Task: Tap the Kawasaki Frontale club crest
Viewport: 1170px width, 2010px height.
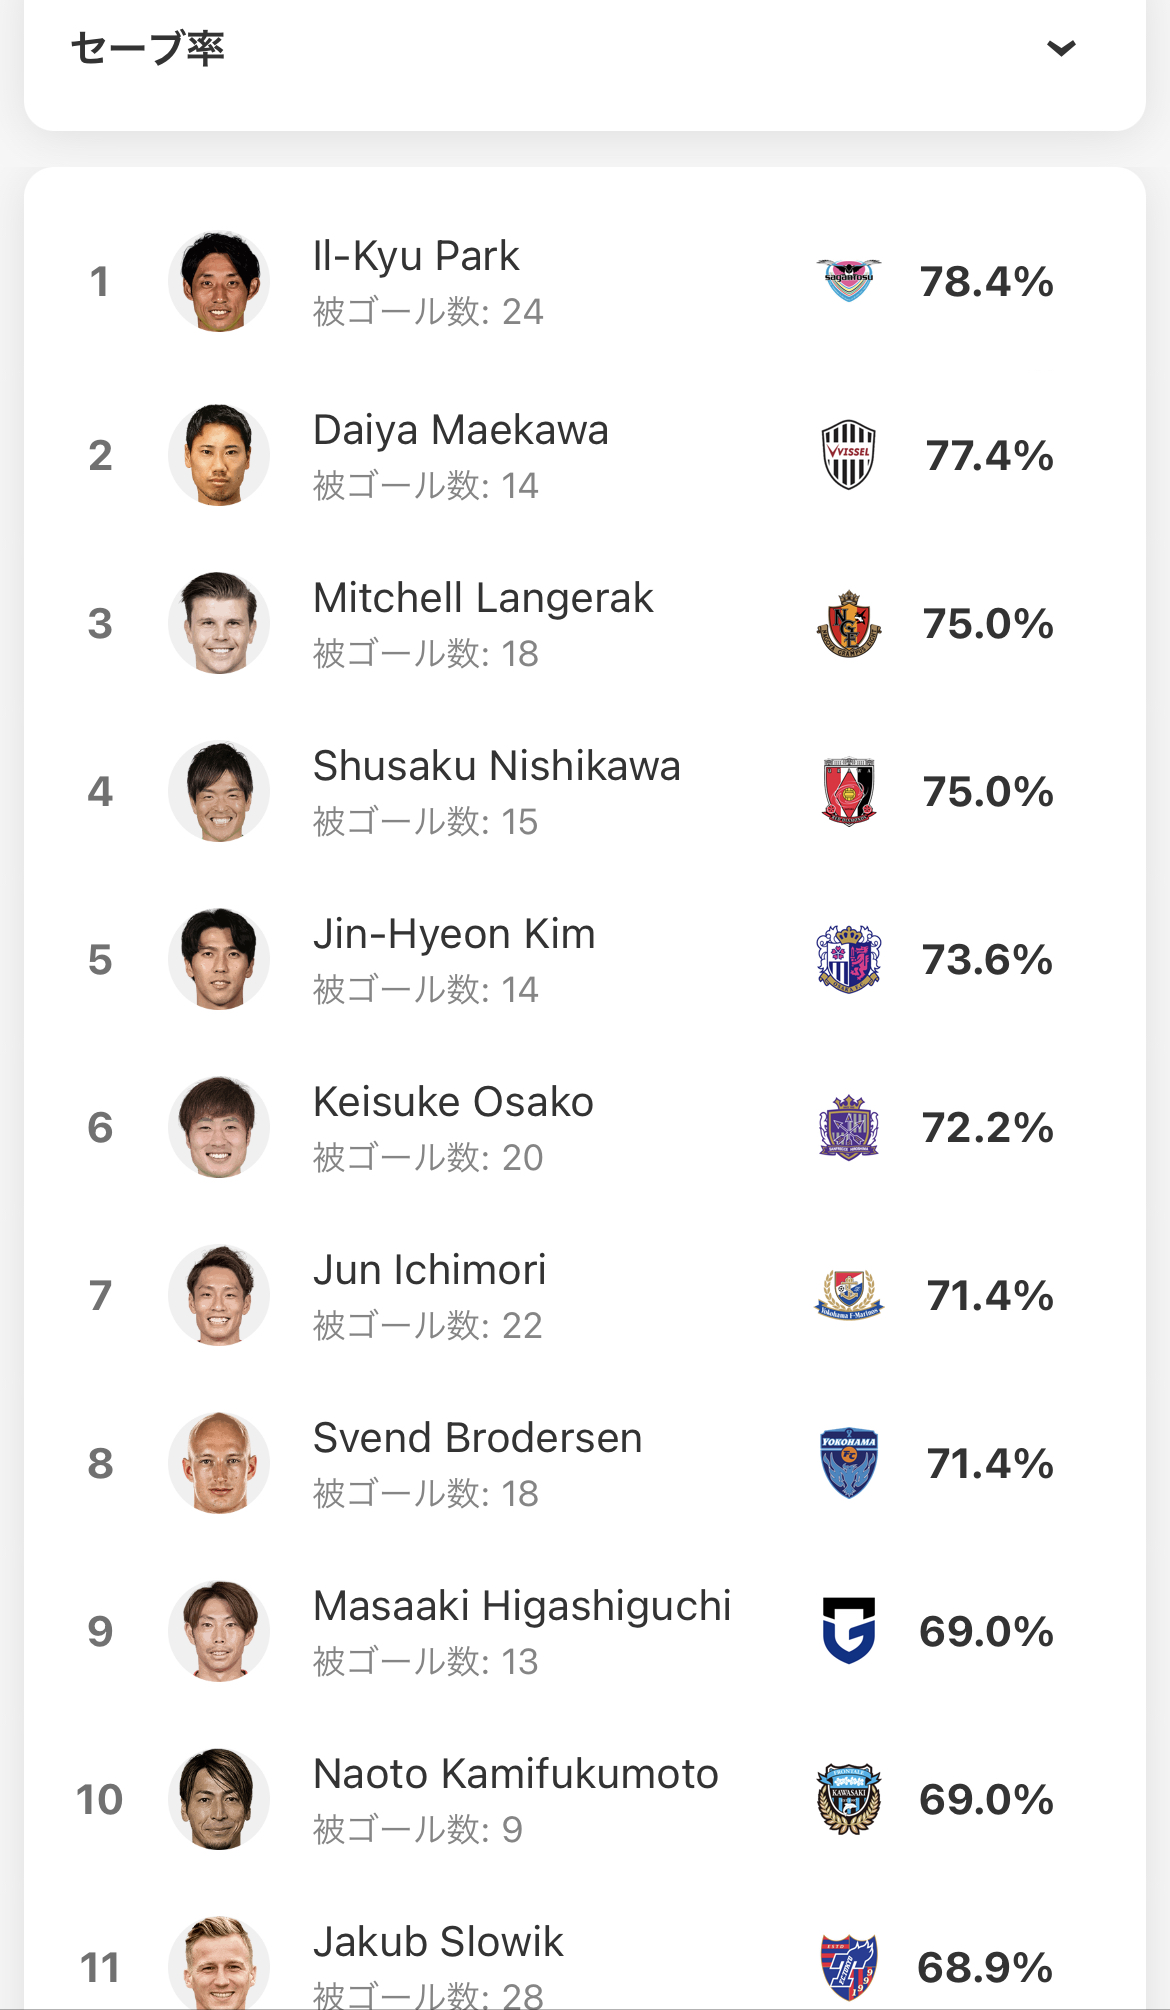Action: pyautogui.click(x=849, y=1799)
